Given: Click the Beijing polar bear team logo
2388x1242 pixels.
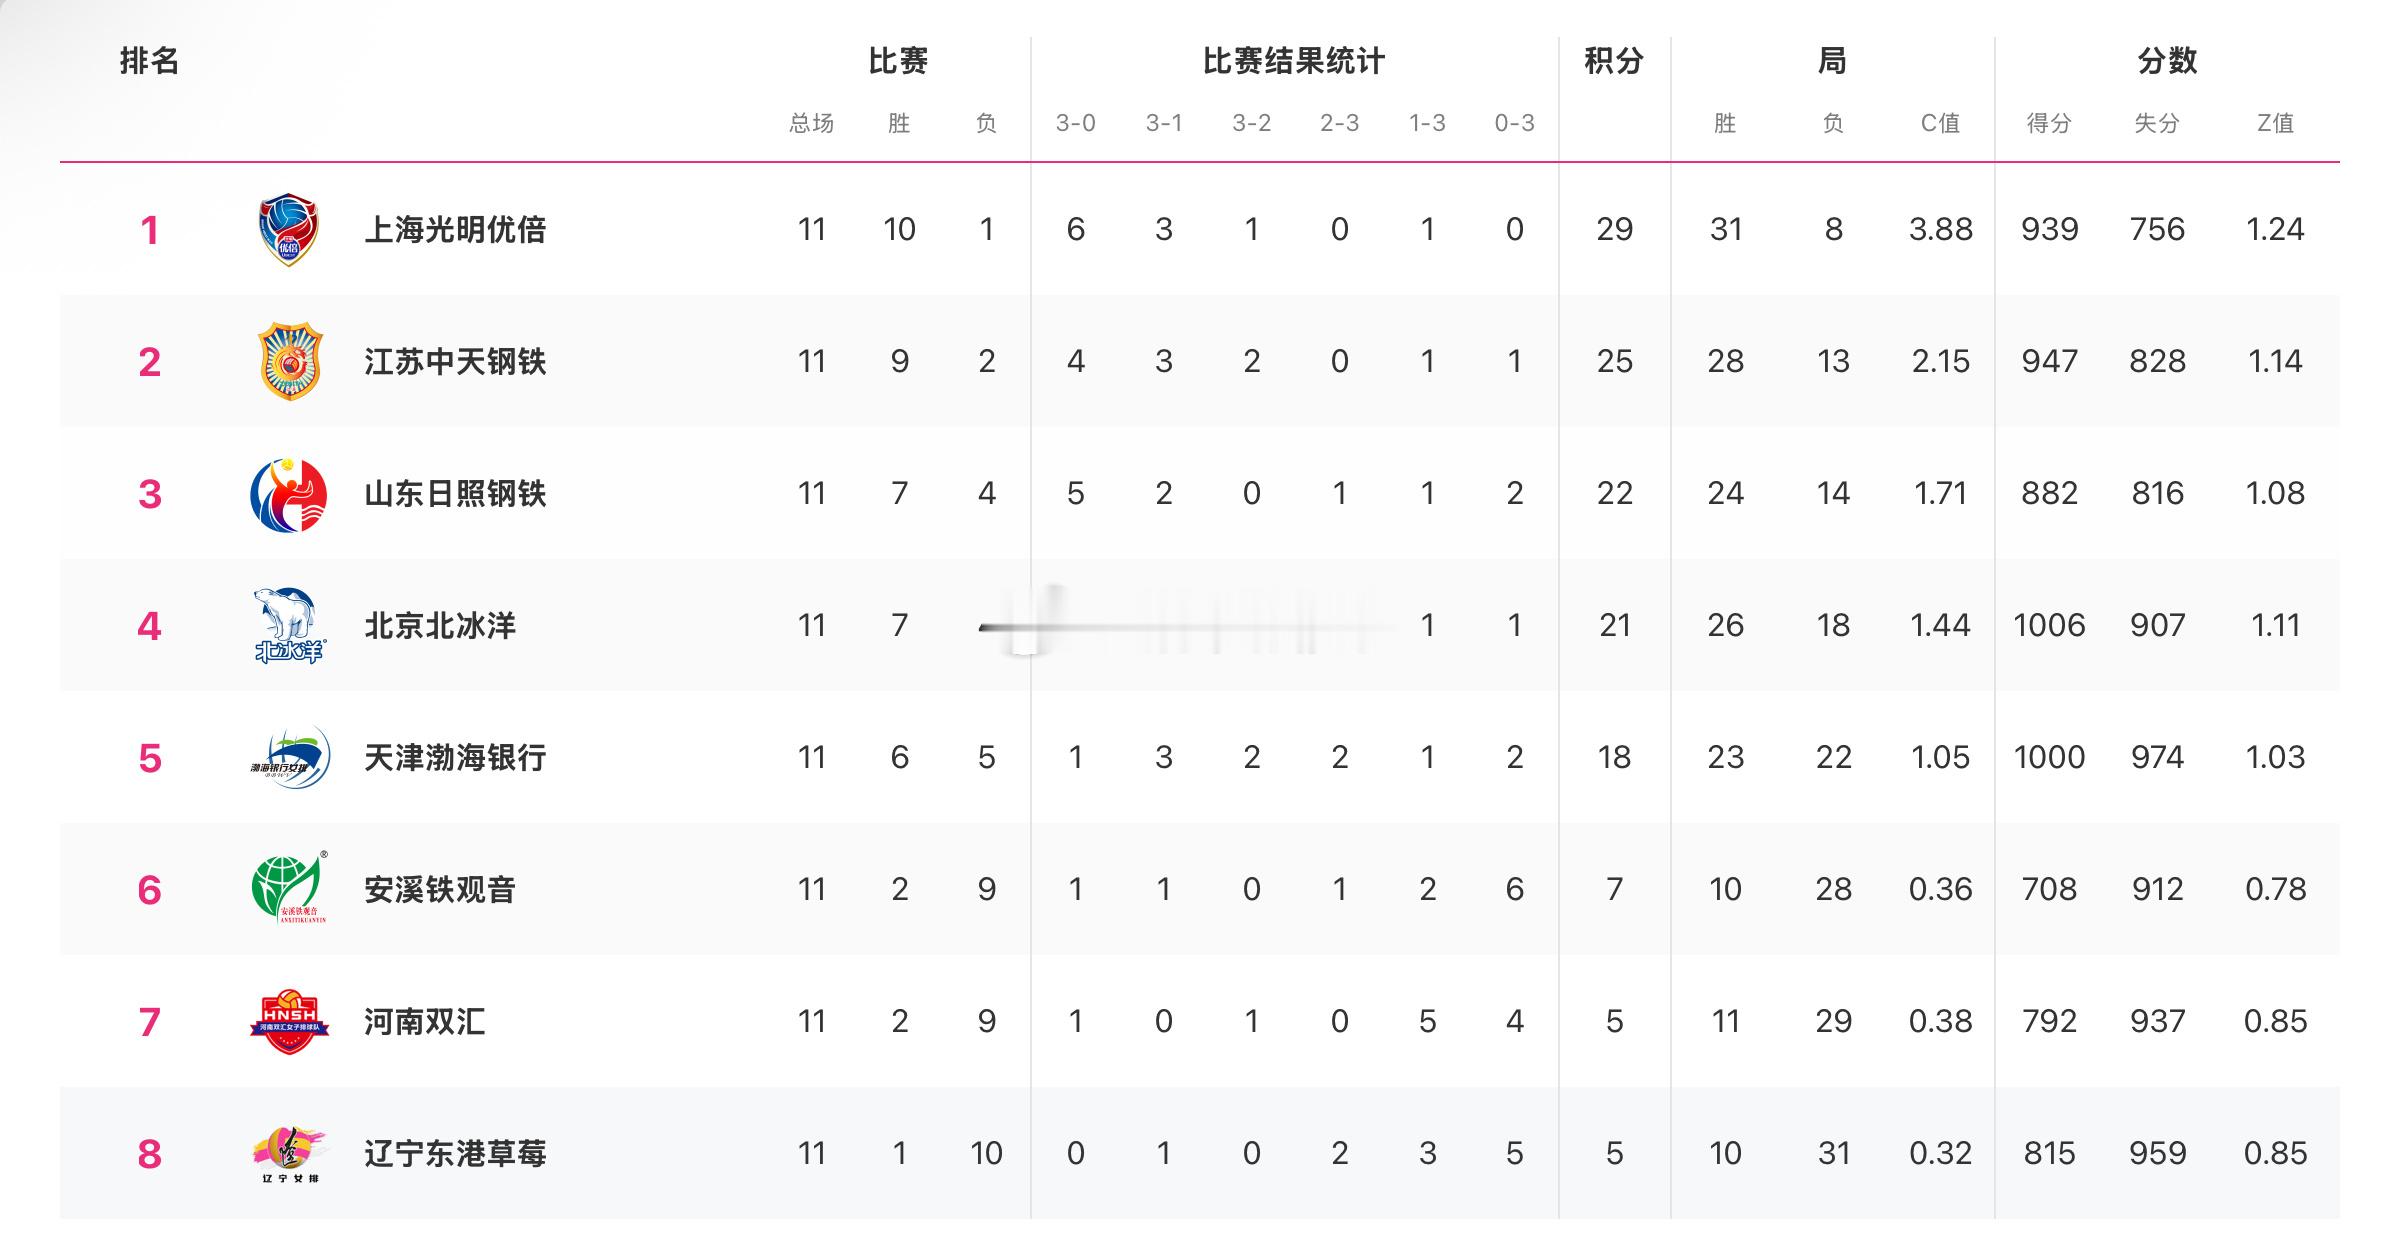Looking at the screenshot, I should point(289,625).
